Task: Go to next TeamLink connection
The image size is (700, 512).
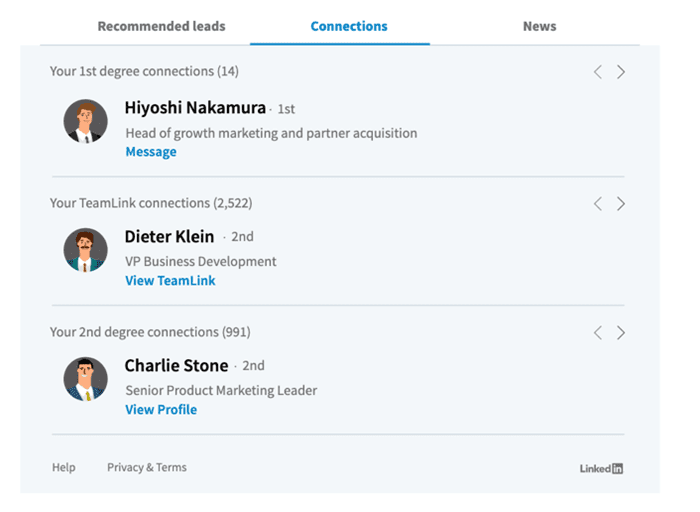Action: point(621,204)
